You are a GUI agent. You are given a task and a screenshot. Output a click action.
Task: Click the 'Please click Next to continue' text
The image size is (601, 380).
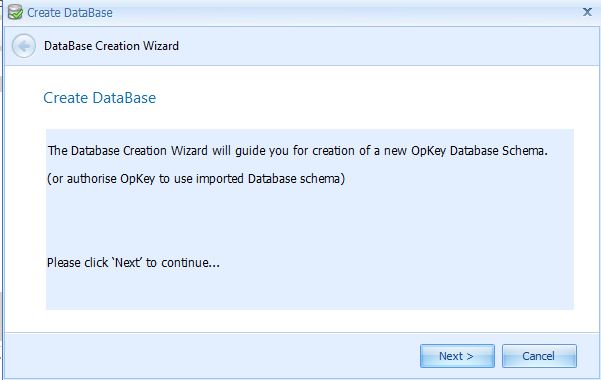tap(133, 263)
